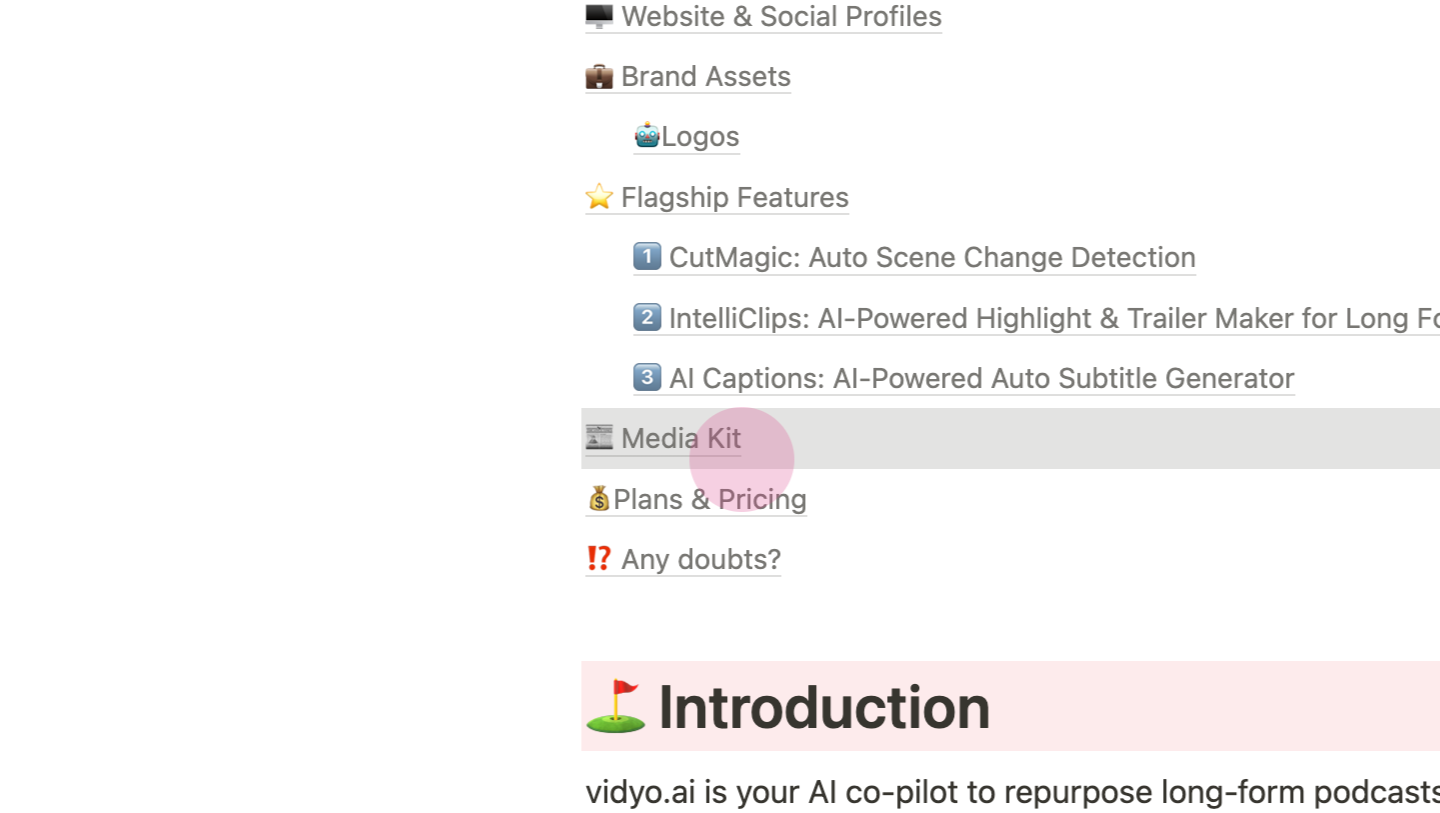
Task: Click the red exclamation-question mark emoji
Action: coord(599,558)
